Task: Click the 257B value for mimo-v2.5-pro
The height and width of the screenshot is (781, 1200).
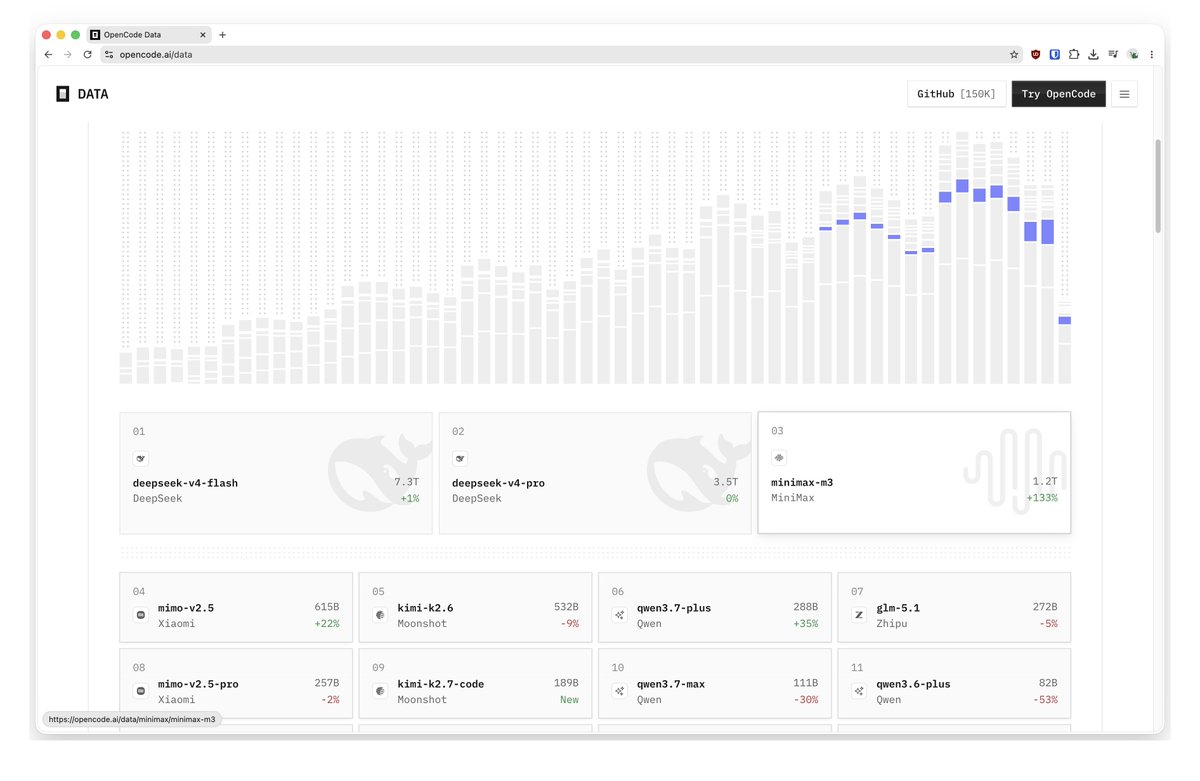Action: (x=327, y=683)
